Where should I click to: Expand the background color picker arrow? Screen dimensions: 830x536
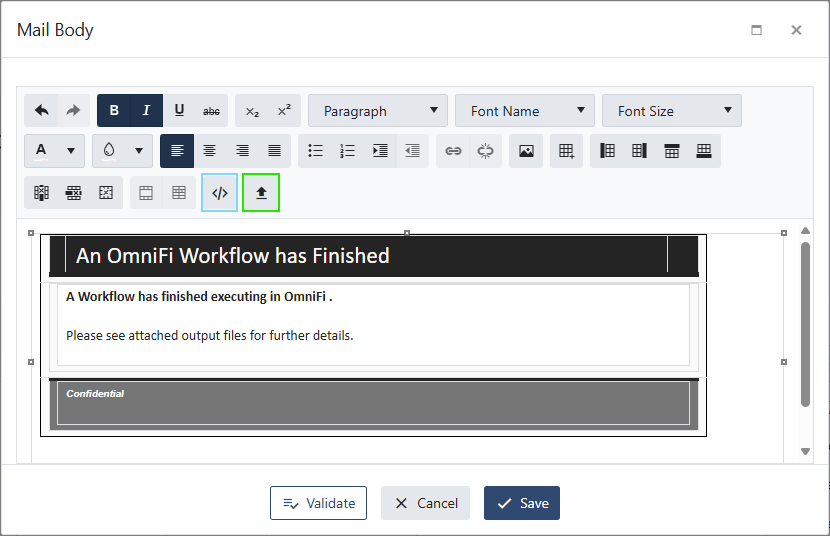click(x=139, y=151)
